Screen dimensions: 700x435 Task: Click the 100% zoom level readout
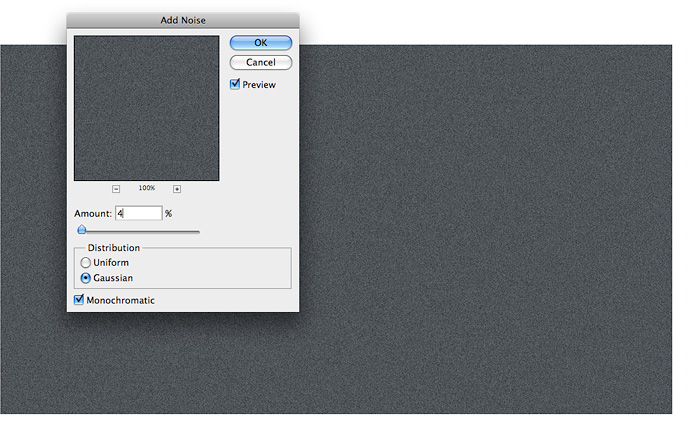point(147,188)
